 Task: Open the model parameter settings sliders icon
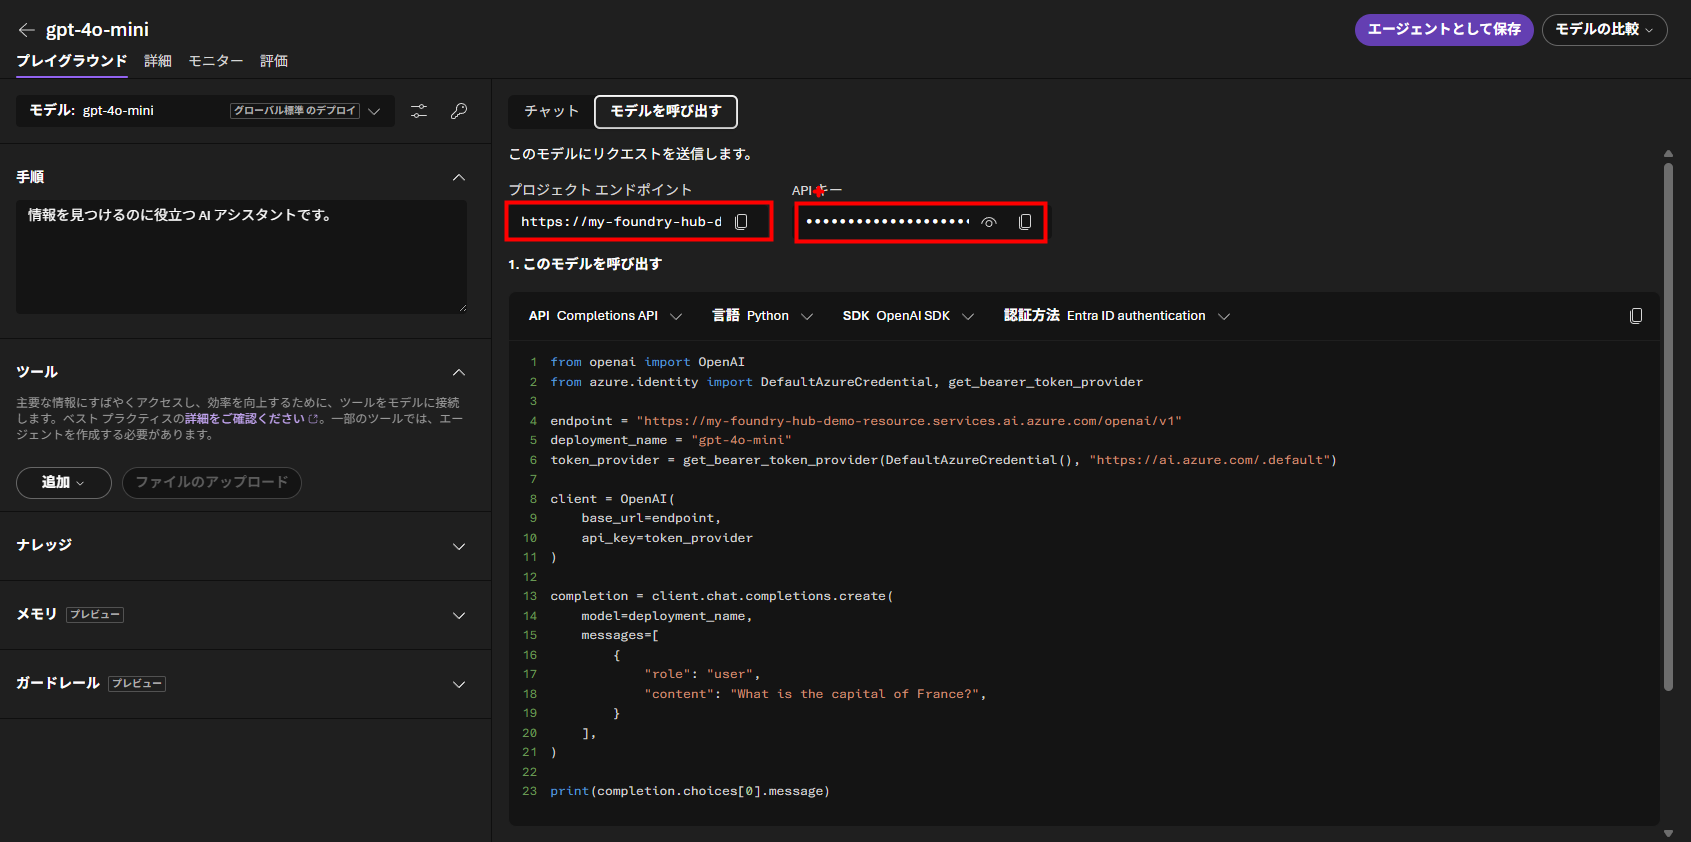pos(419,111)
